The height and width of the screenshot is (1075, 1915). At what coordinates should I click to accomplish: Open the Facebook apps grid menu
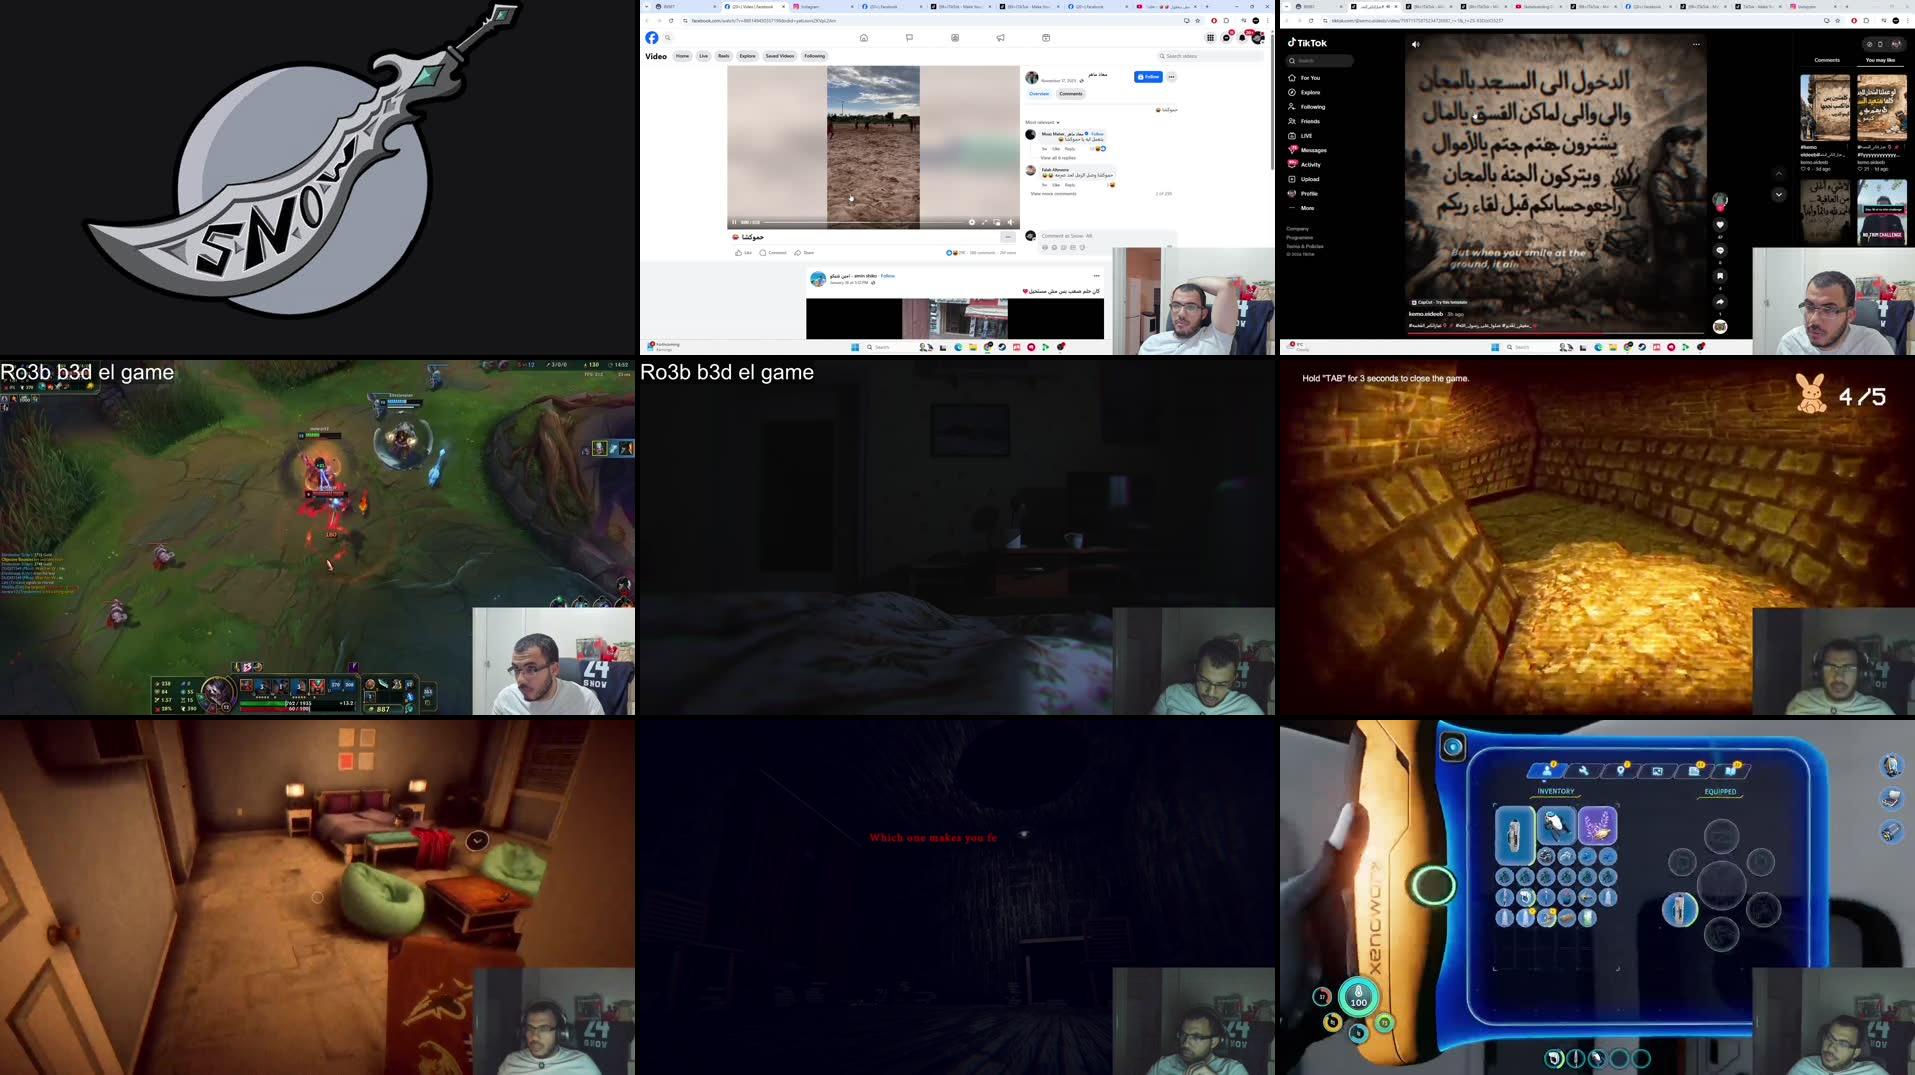(1210, 37)
